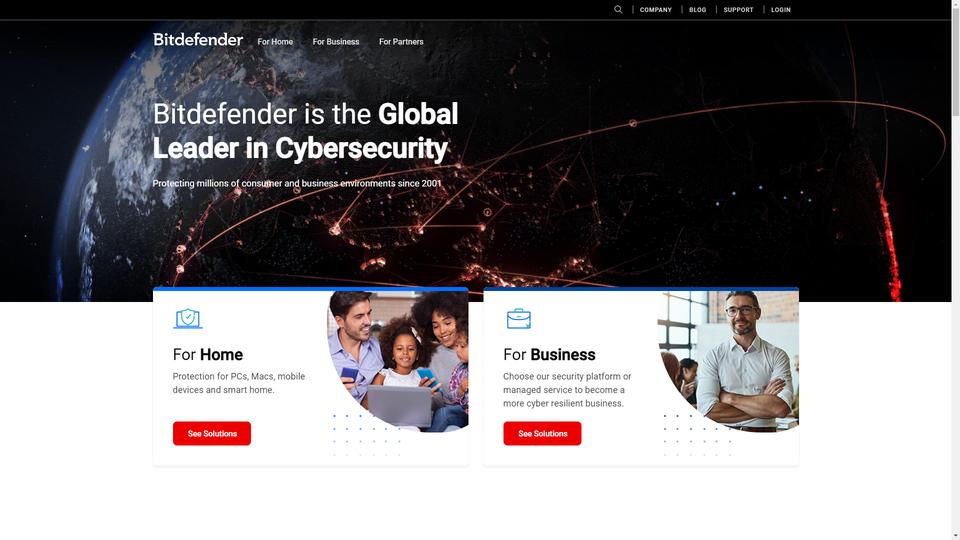Visit the Support page

738,10
